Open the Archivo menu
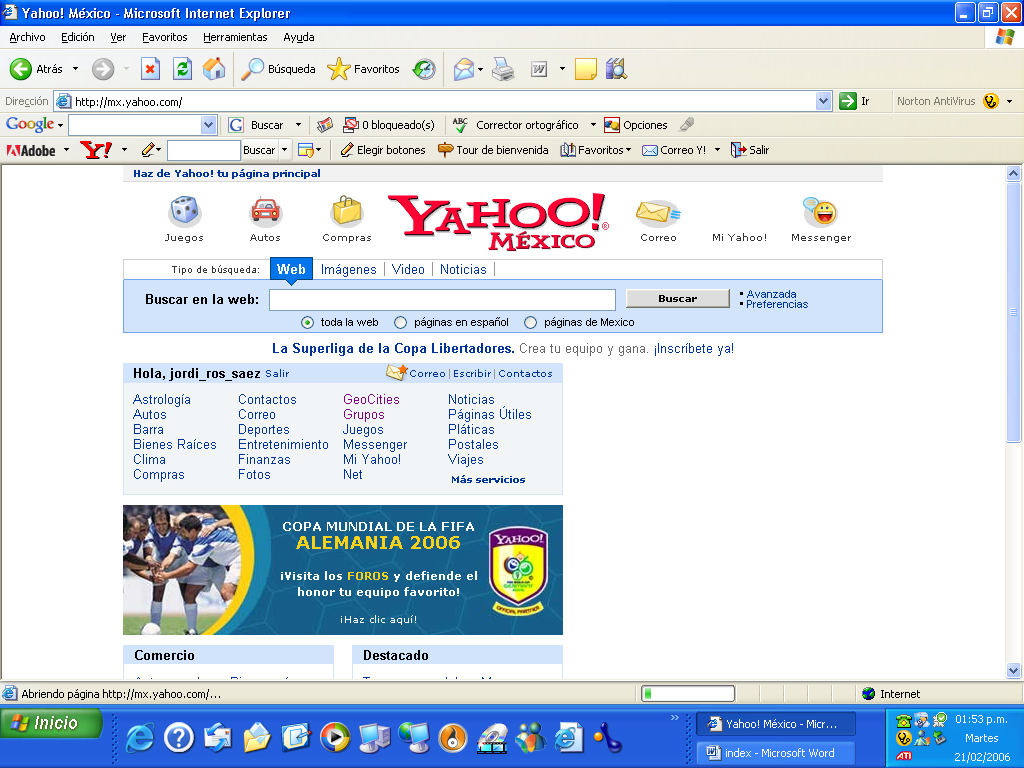The width and height of the screenshot is (1024, 768). [x=27, y=37]
